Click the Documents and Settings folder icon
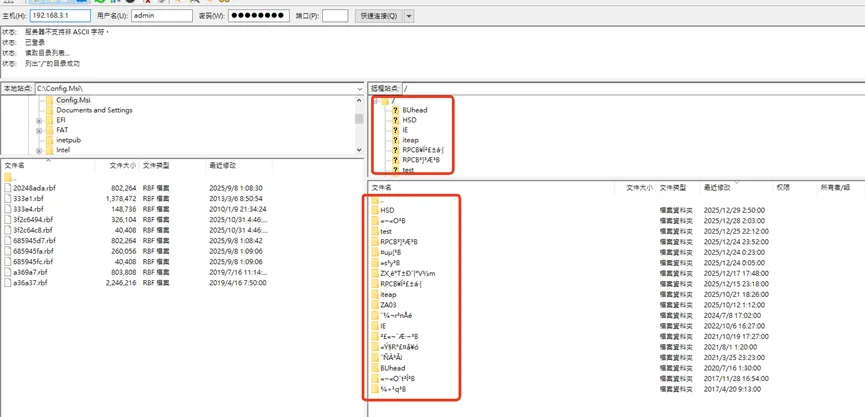The image size is (865, 417). point(50,110)
